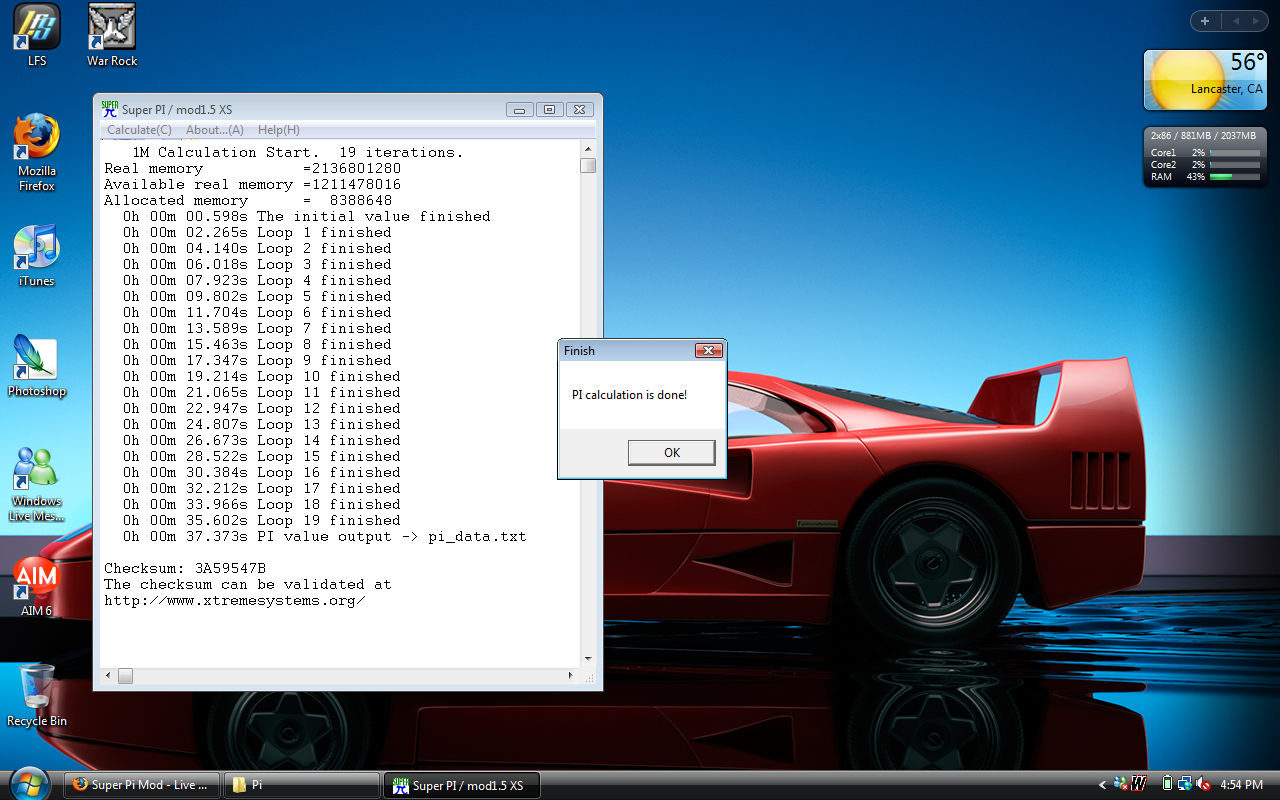This screenshot has width=1280, height=800.
Task: Click the "The initial value finished" line
Action: tap(306, 216)
